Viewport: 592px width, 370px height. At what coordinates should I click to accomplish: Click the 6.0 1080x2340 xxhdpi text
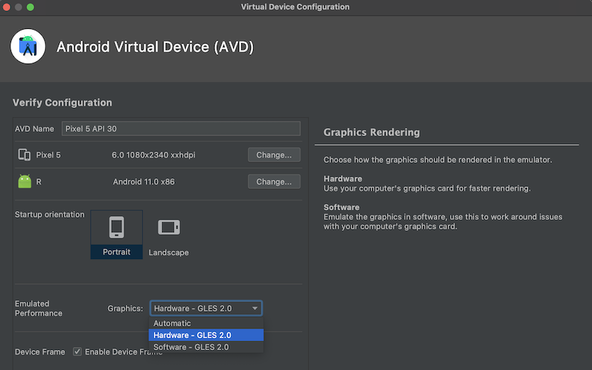(153, 155)
